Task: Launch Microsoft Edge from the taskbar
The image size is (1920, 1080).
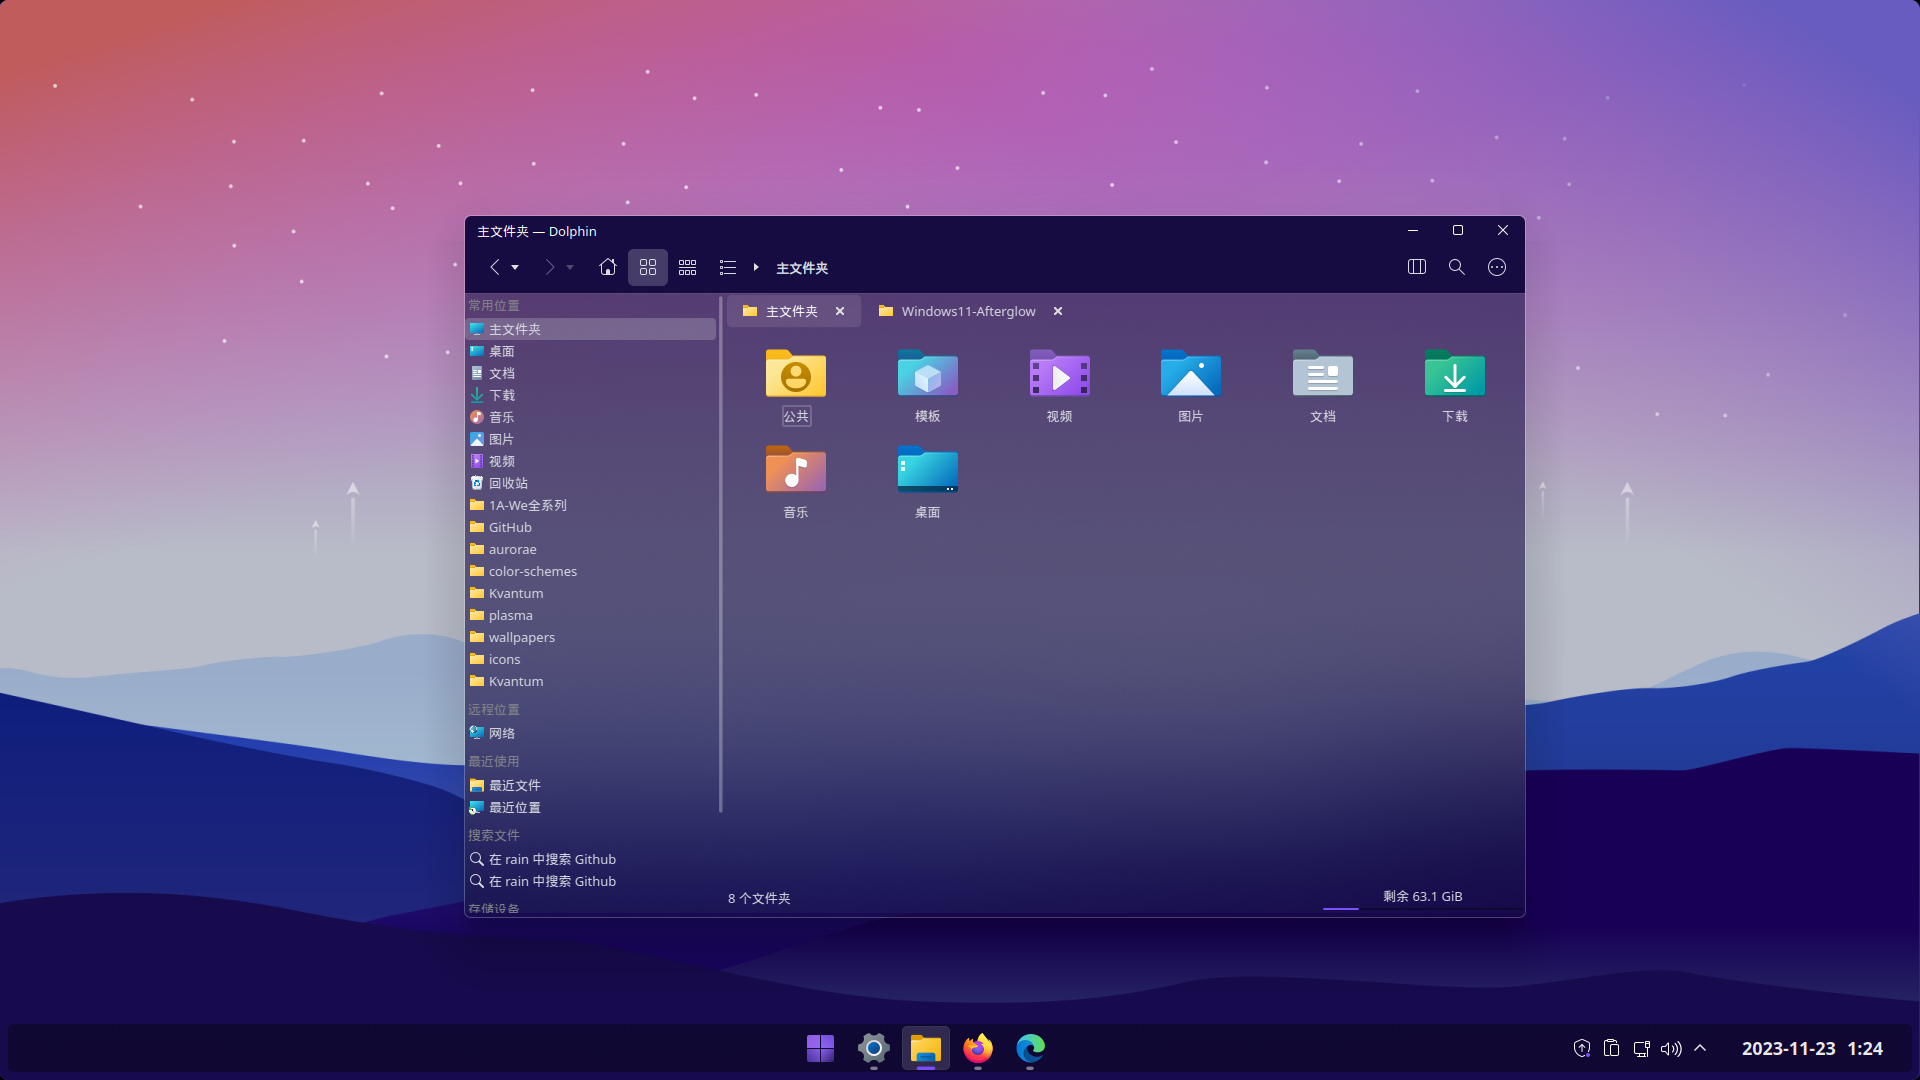Action: coord(1030,1048)
